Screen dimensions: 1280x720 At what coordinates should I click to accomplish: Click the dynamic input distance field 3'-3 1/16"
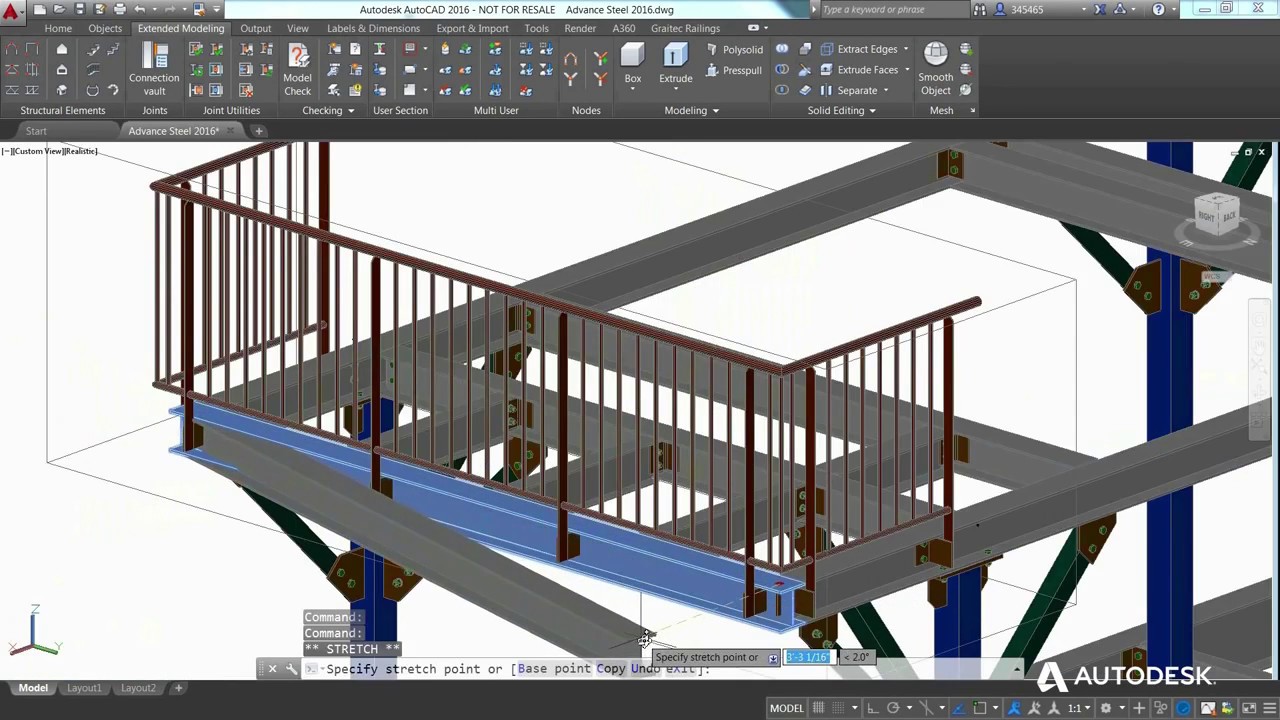click(x=808, y=657)
